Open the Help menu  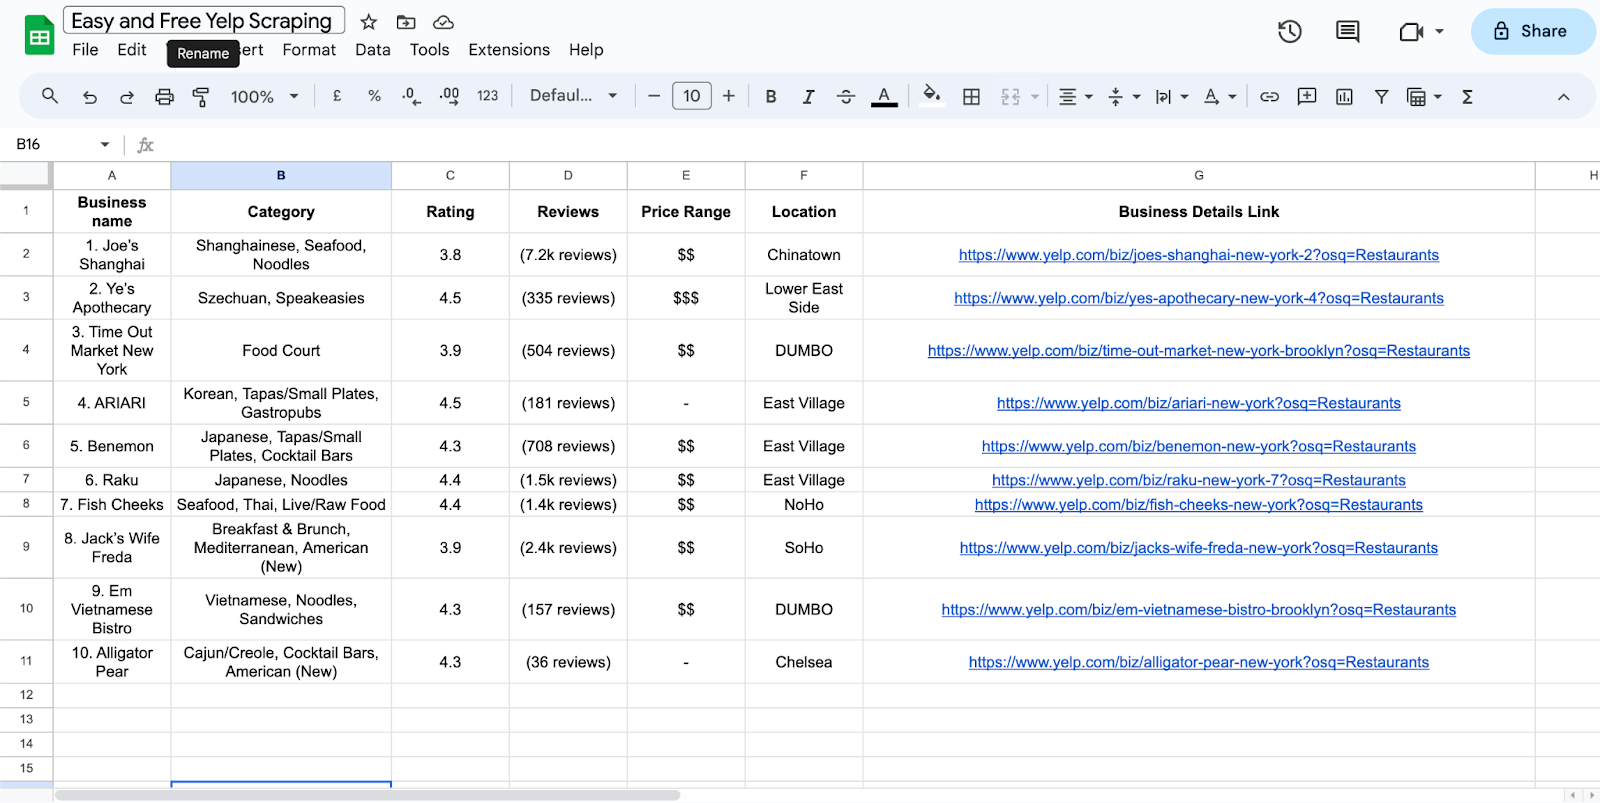click(x=586, y=50)
